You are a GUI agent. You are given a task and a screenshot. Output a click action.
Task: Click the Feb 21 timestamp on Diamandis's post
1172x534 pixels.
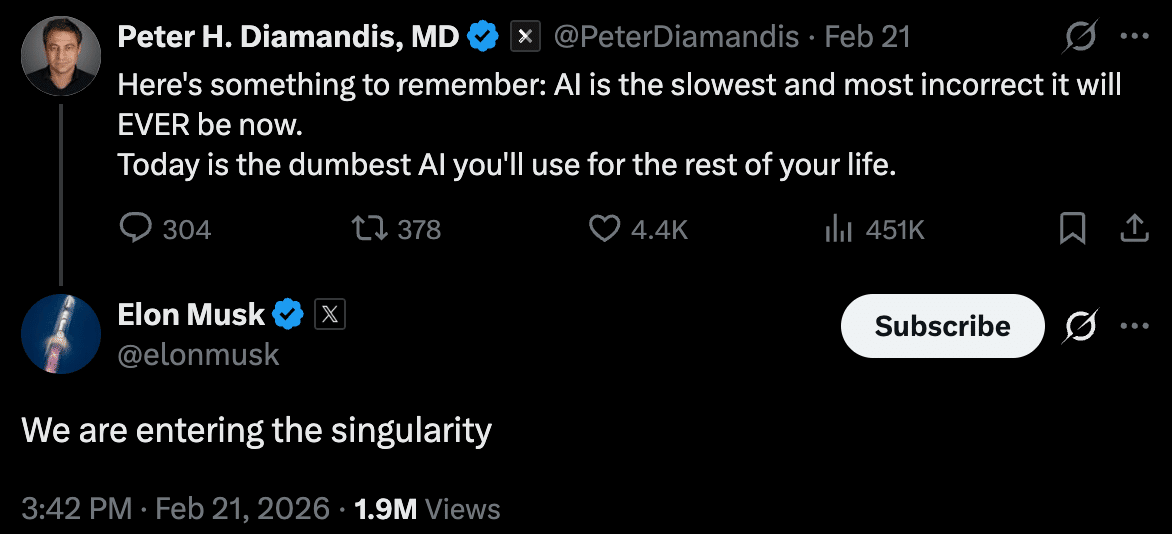867,37
